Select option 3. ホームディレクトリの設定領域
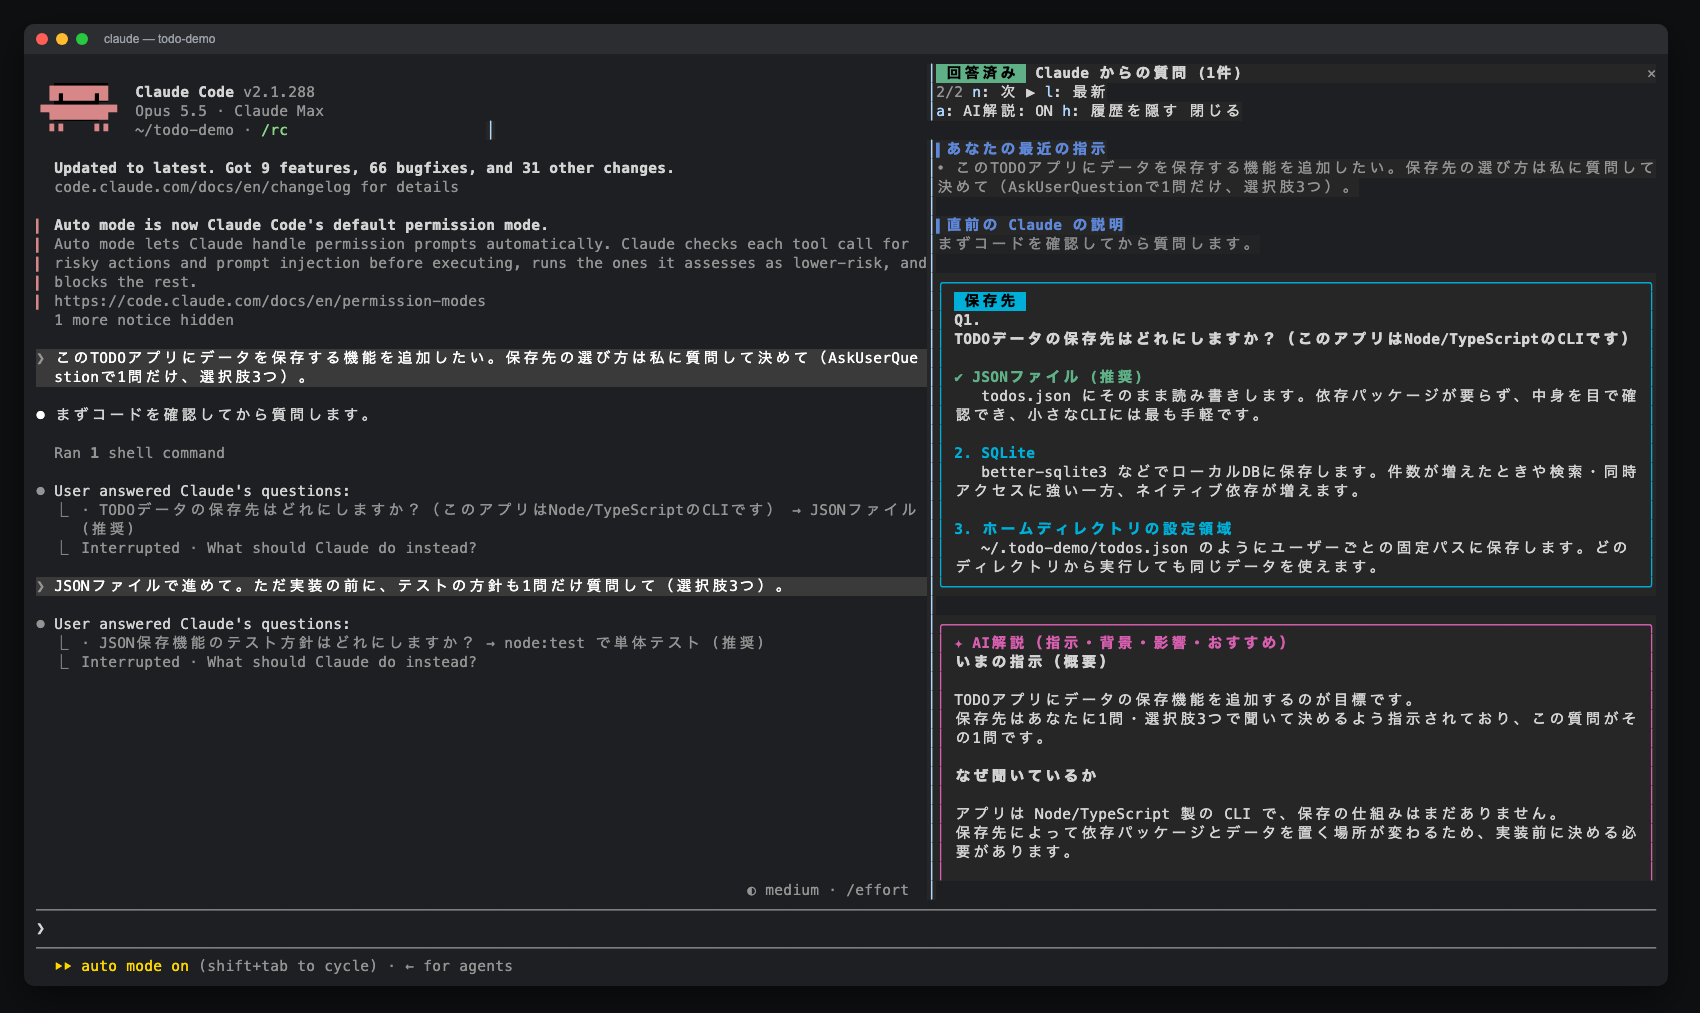The image size is (1700, 1013). (x=1092, y=529)
